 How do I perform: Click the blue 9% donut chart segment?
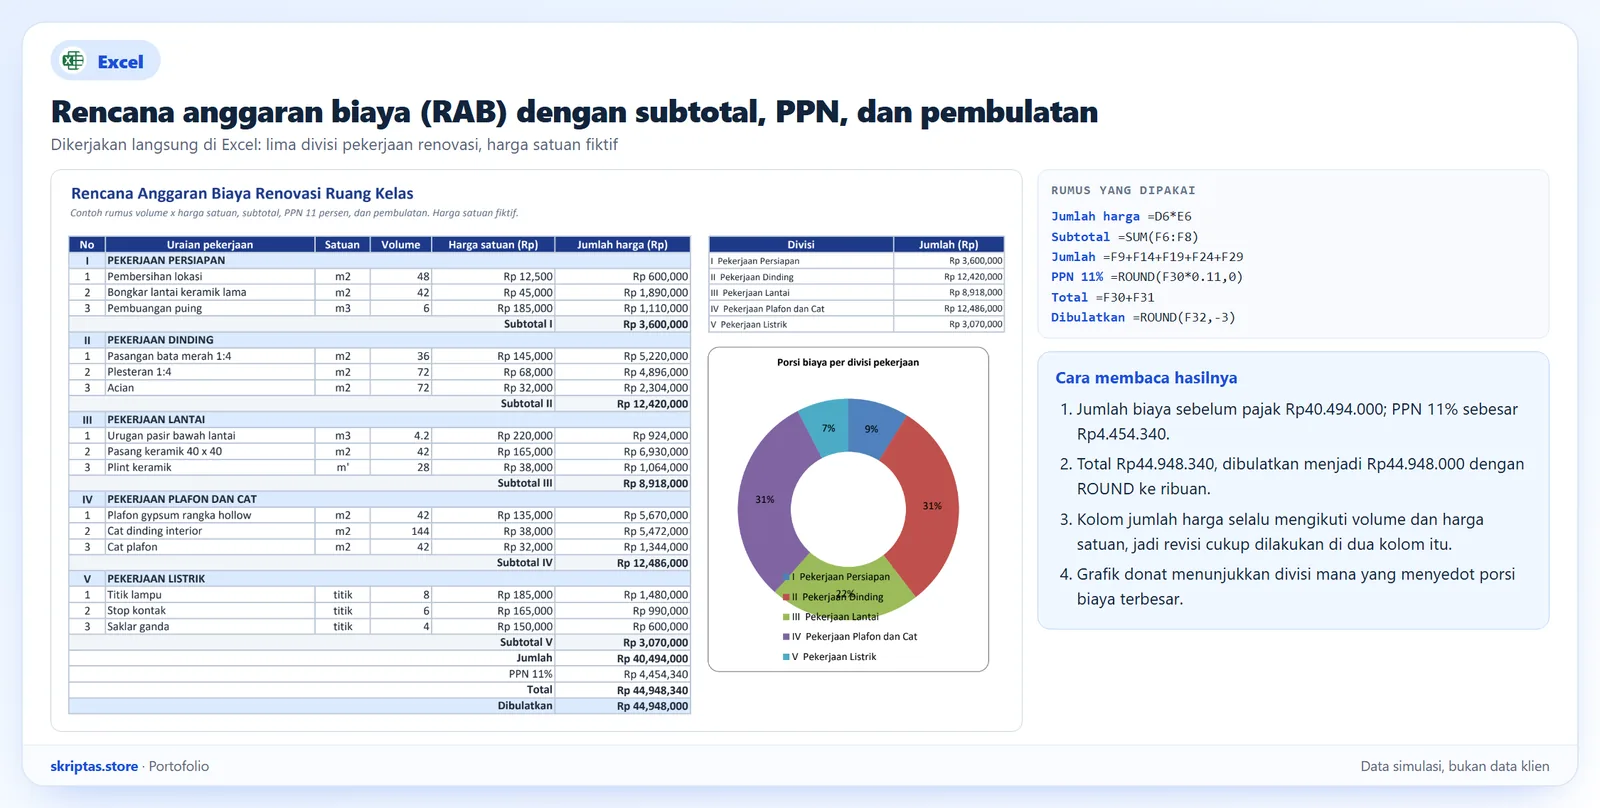tap(872, 428)
